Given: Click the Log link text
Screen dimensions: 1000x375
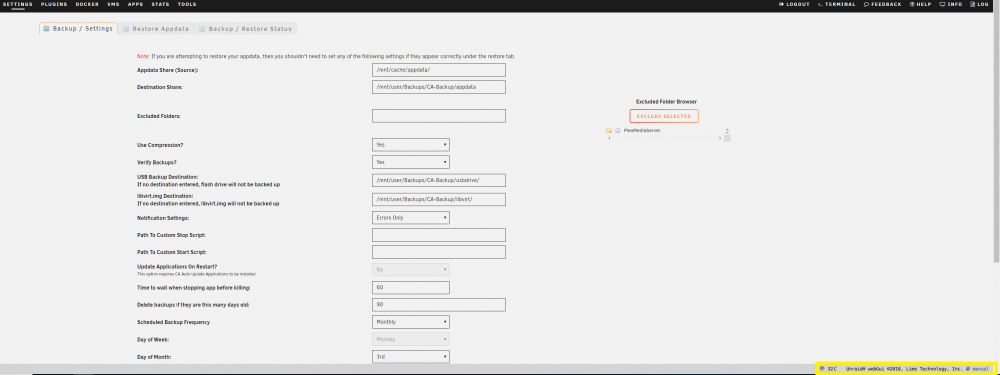Looking at the screenshot, I should (x=983, y=4).
